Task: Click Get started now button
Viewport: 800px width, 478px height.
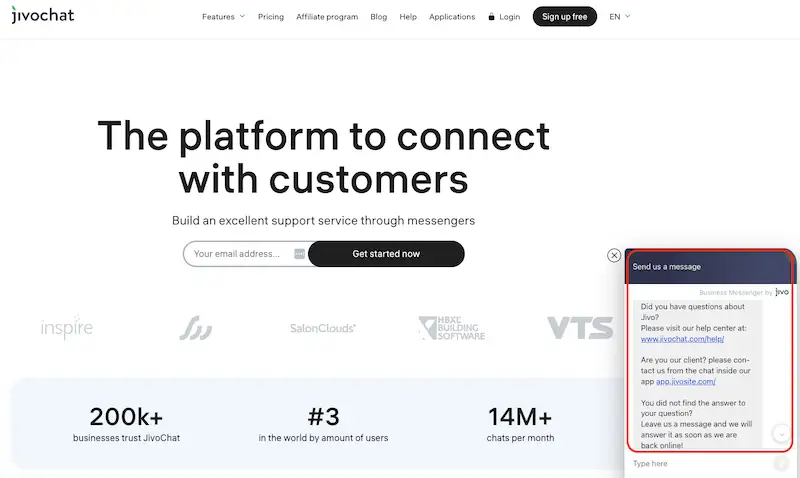Action: pos(386,254)
